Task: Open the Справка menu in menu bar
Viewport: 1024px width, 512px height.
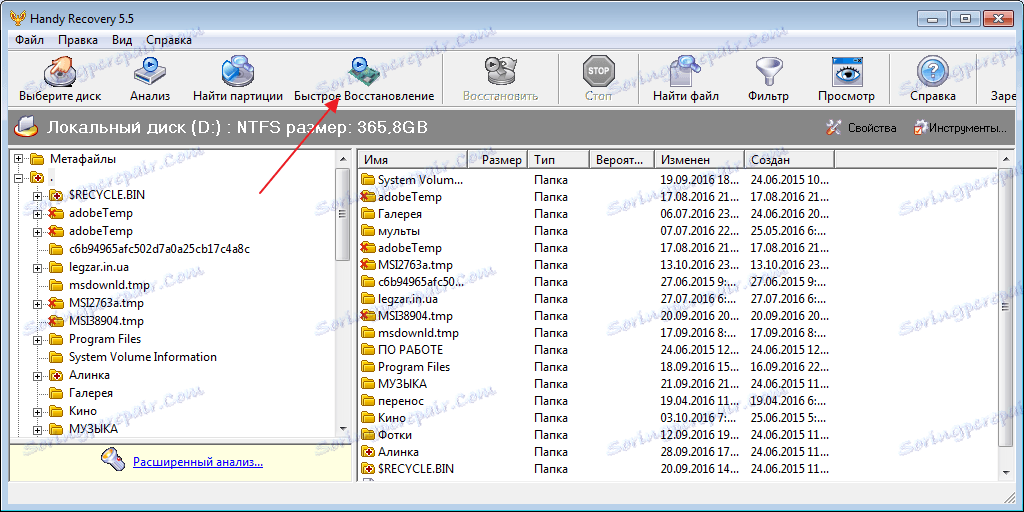Action: [169, 40]
